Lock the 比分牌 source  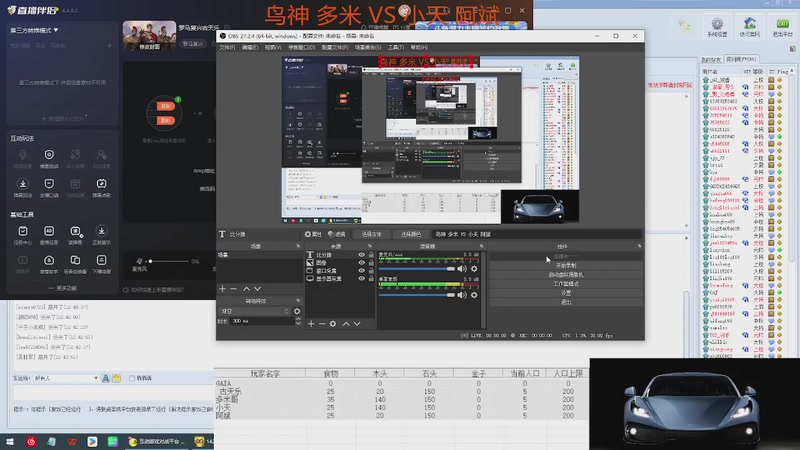click(371, 255)
